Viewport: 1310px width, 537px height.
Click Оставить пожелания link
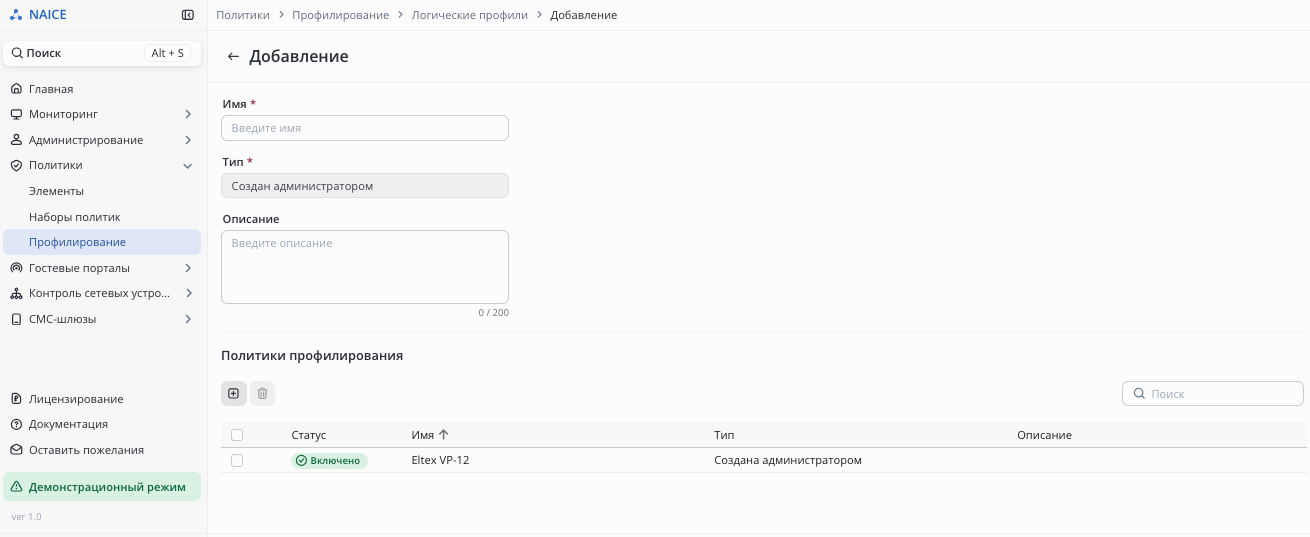[x=86, y=450]
